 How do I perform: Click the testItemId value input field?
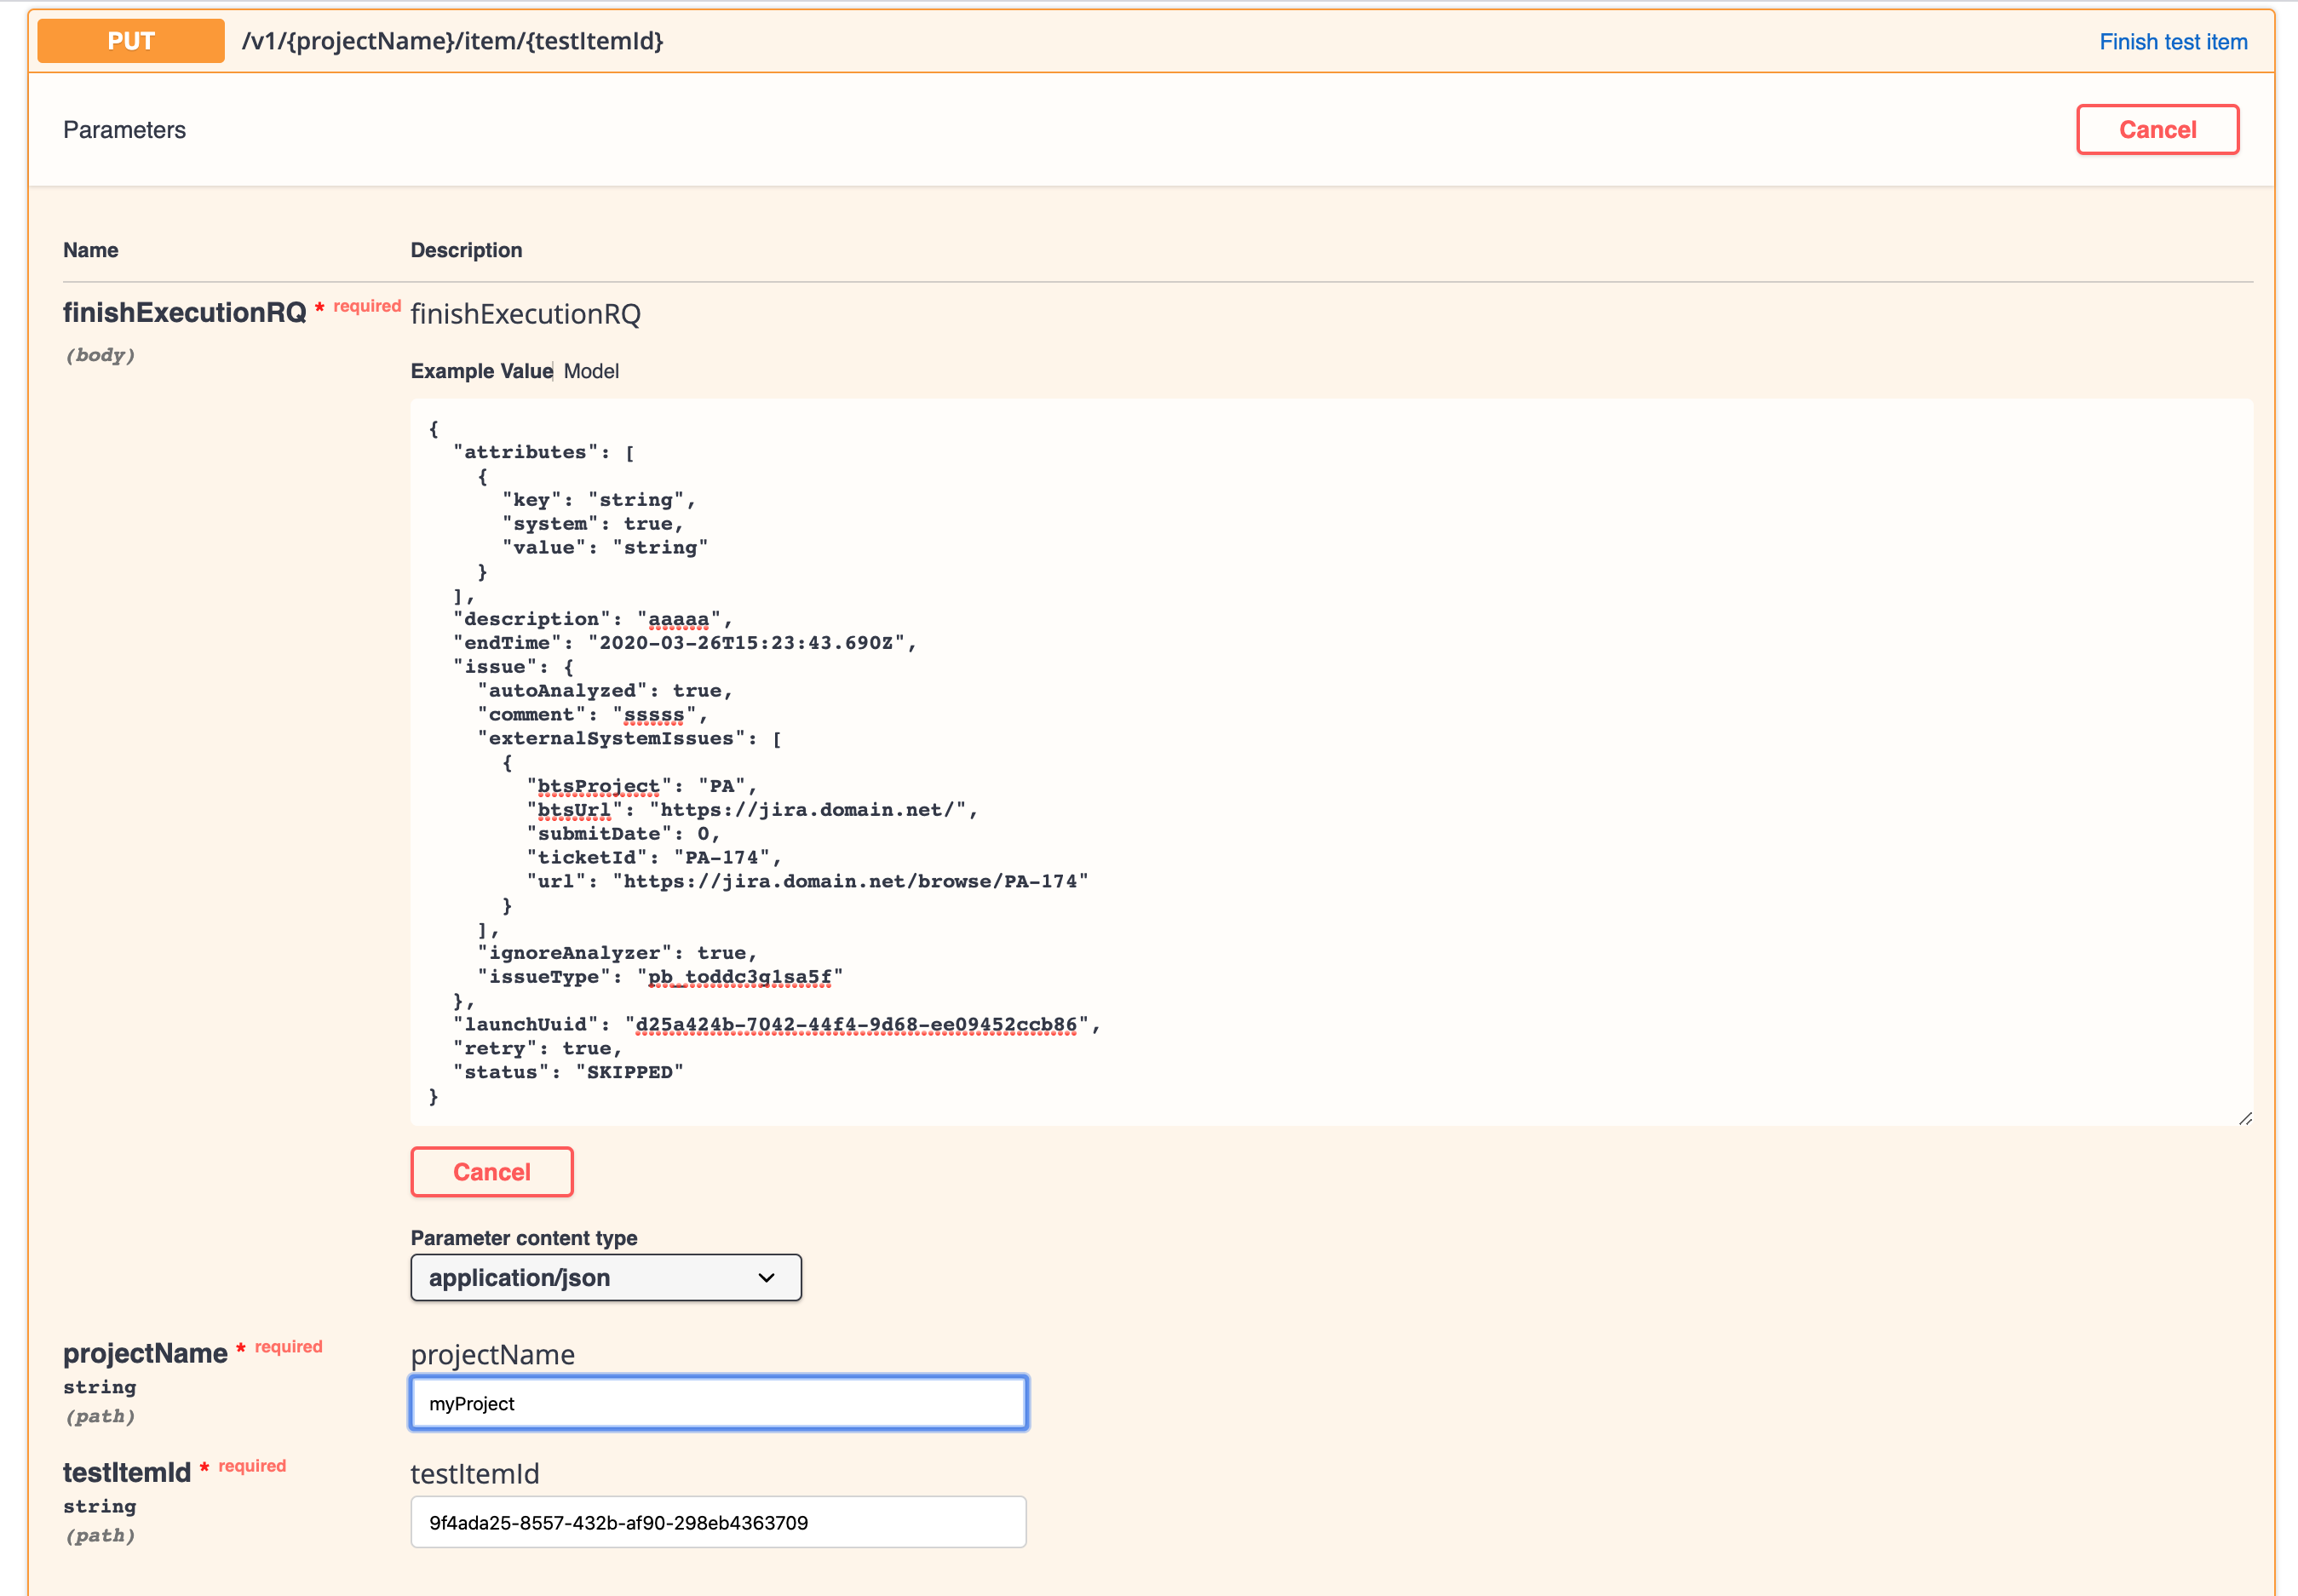(717, 1521)
